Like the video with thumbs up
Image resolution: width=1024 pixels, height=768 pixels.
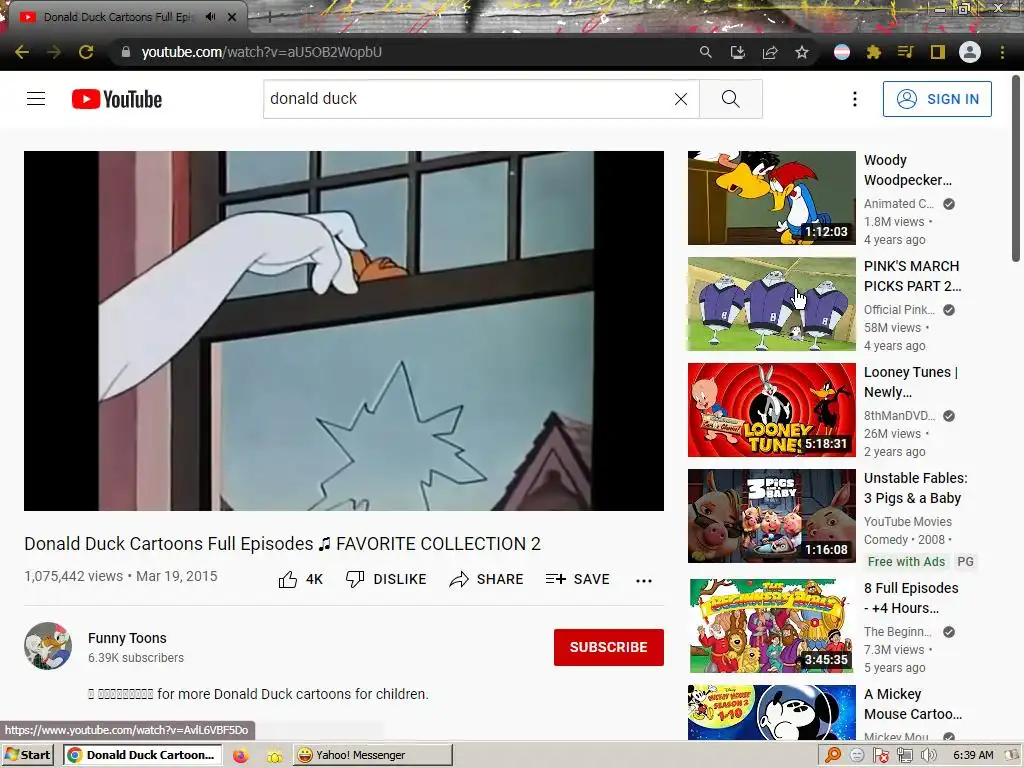pyautogui.click(x=300, y=579)
